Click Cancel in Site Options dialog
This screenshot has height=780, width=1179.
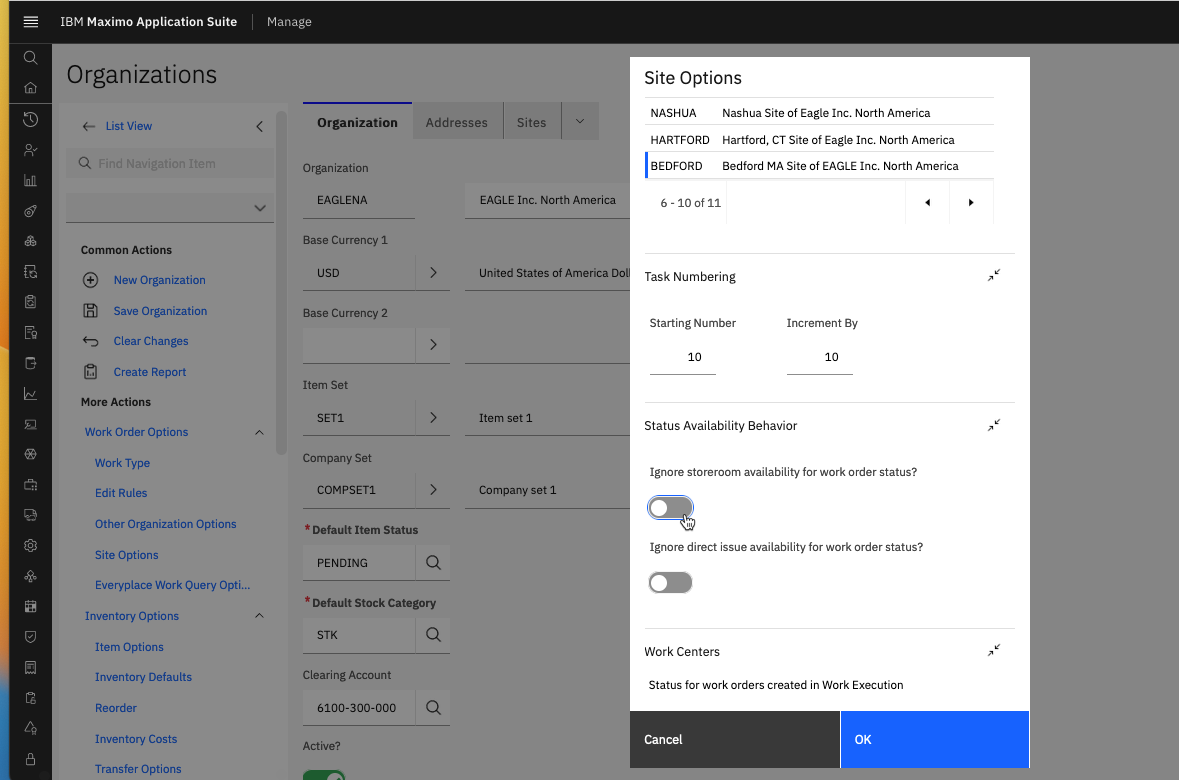(735, 740)
